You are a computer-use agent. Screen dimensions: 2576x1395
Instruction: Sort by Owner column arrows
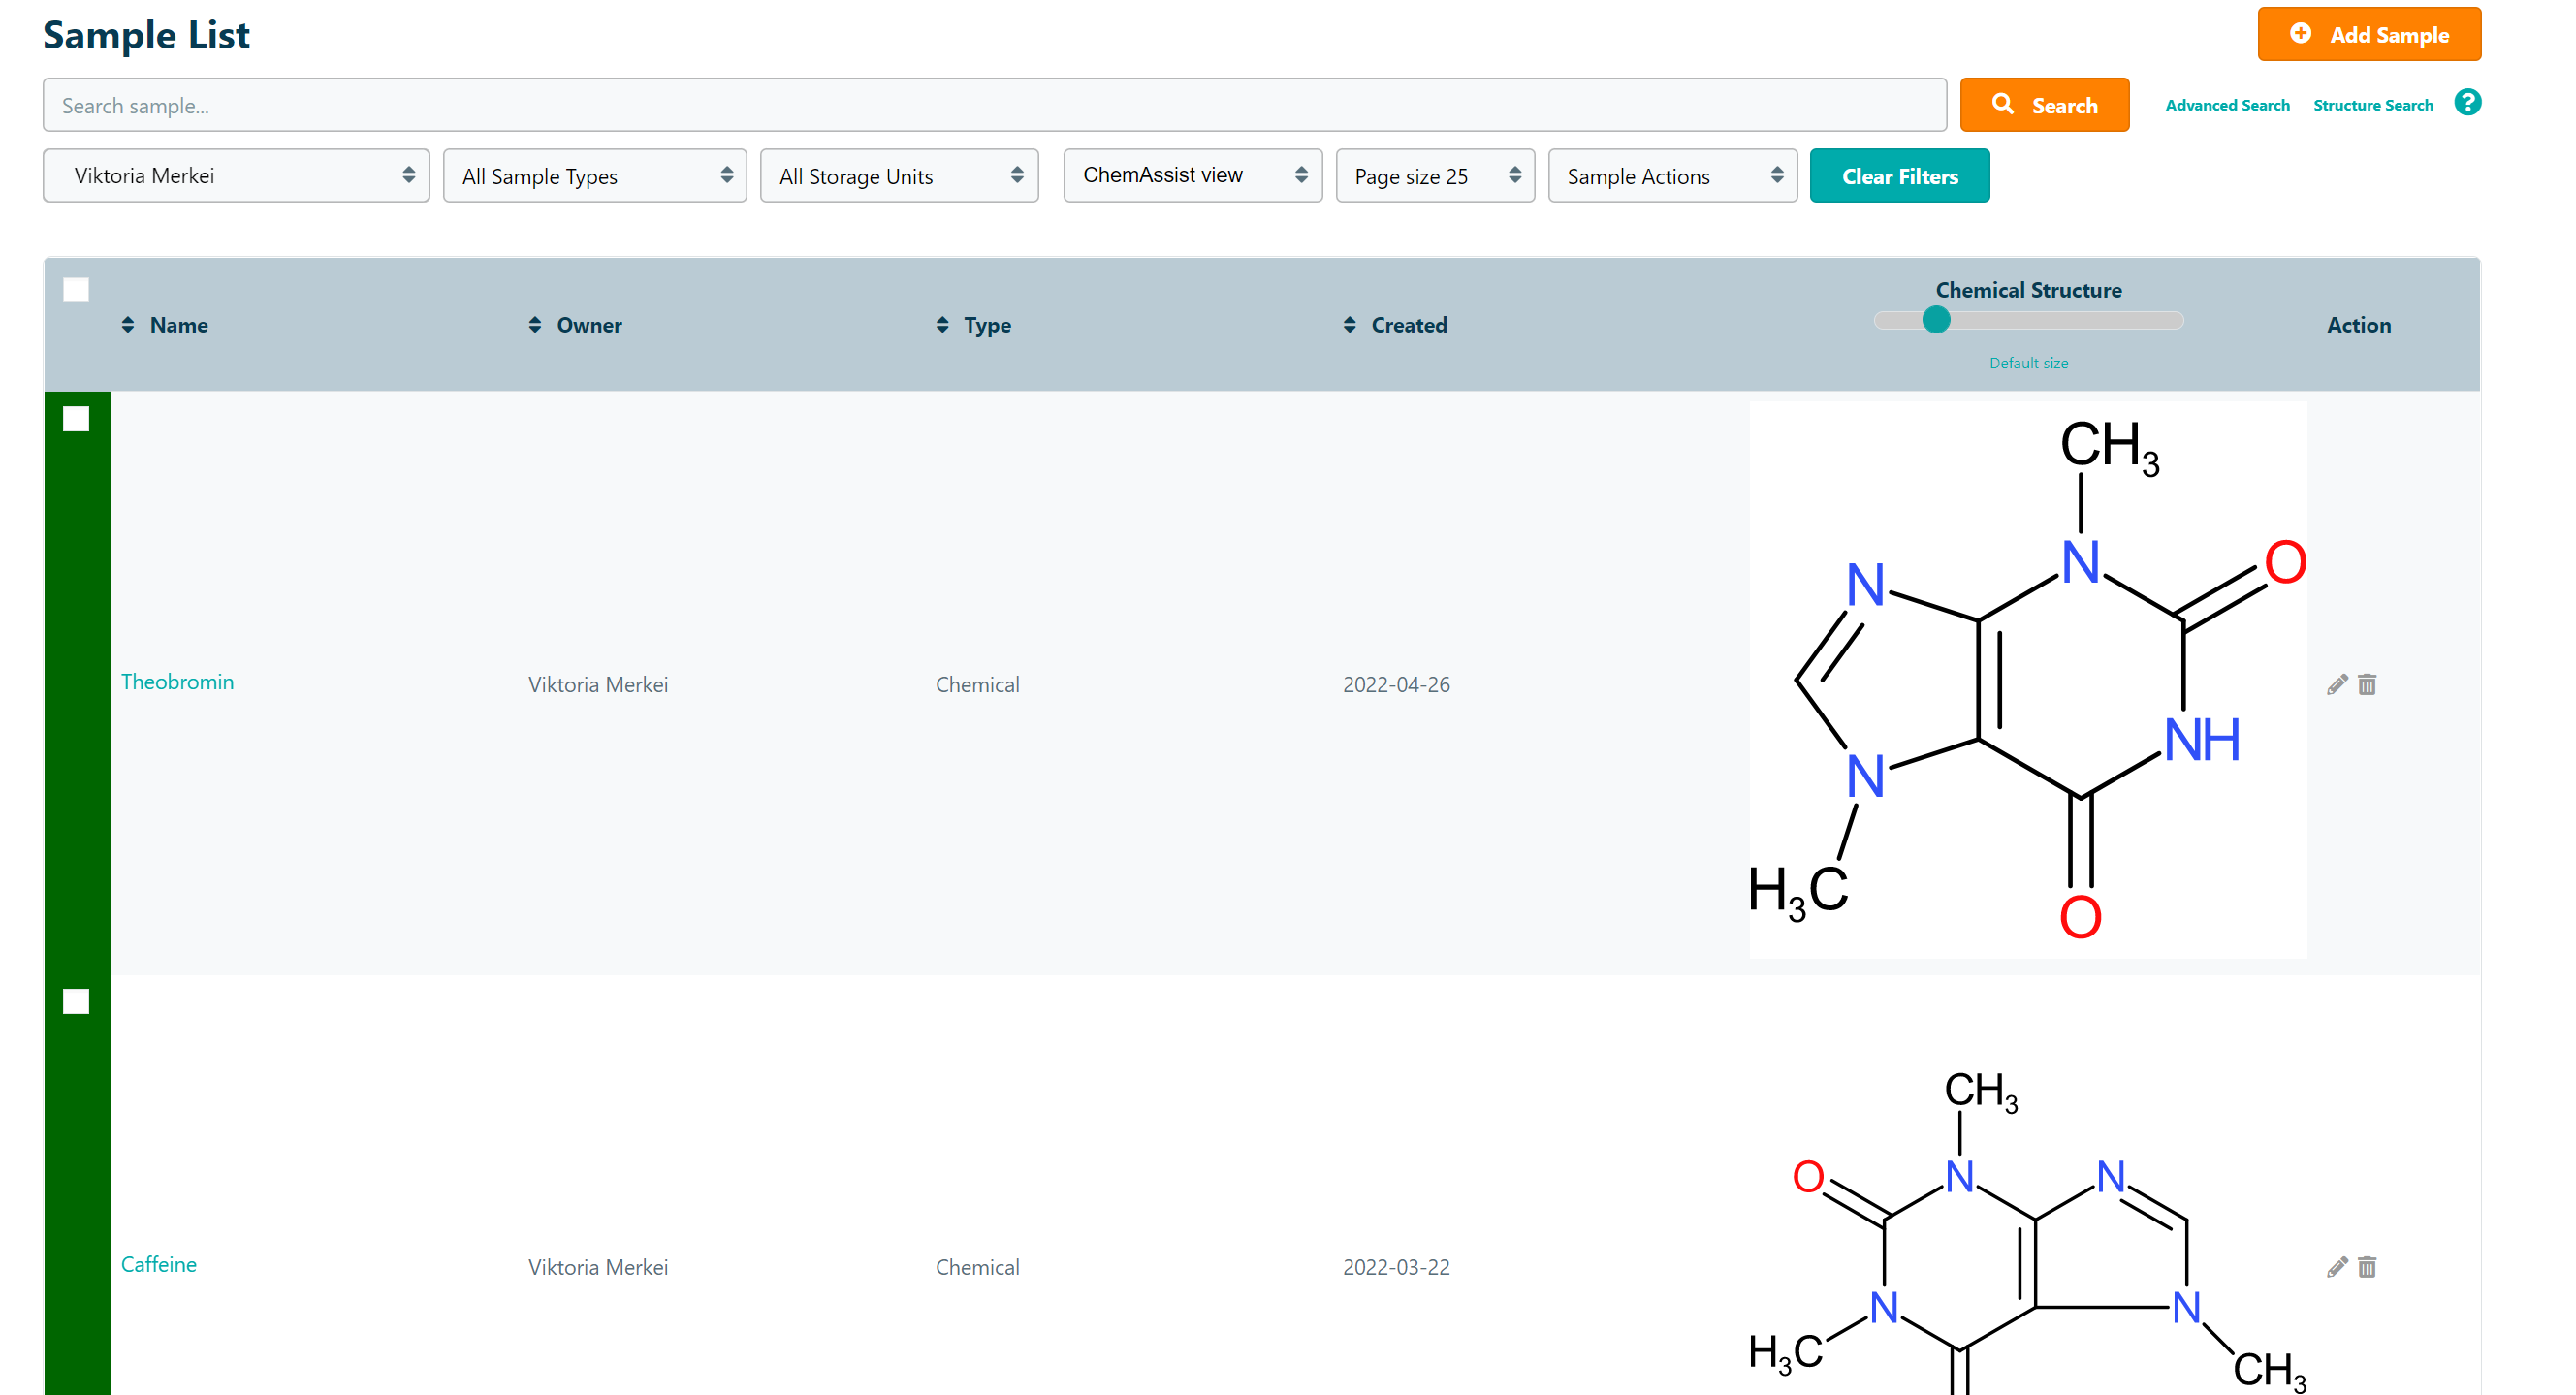click(x=535, y=325)
